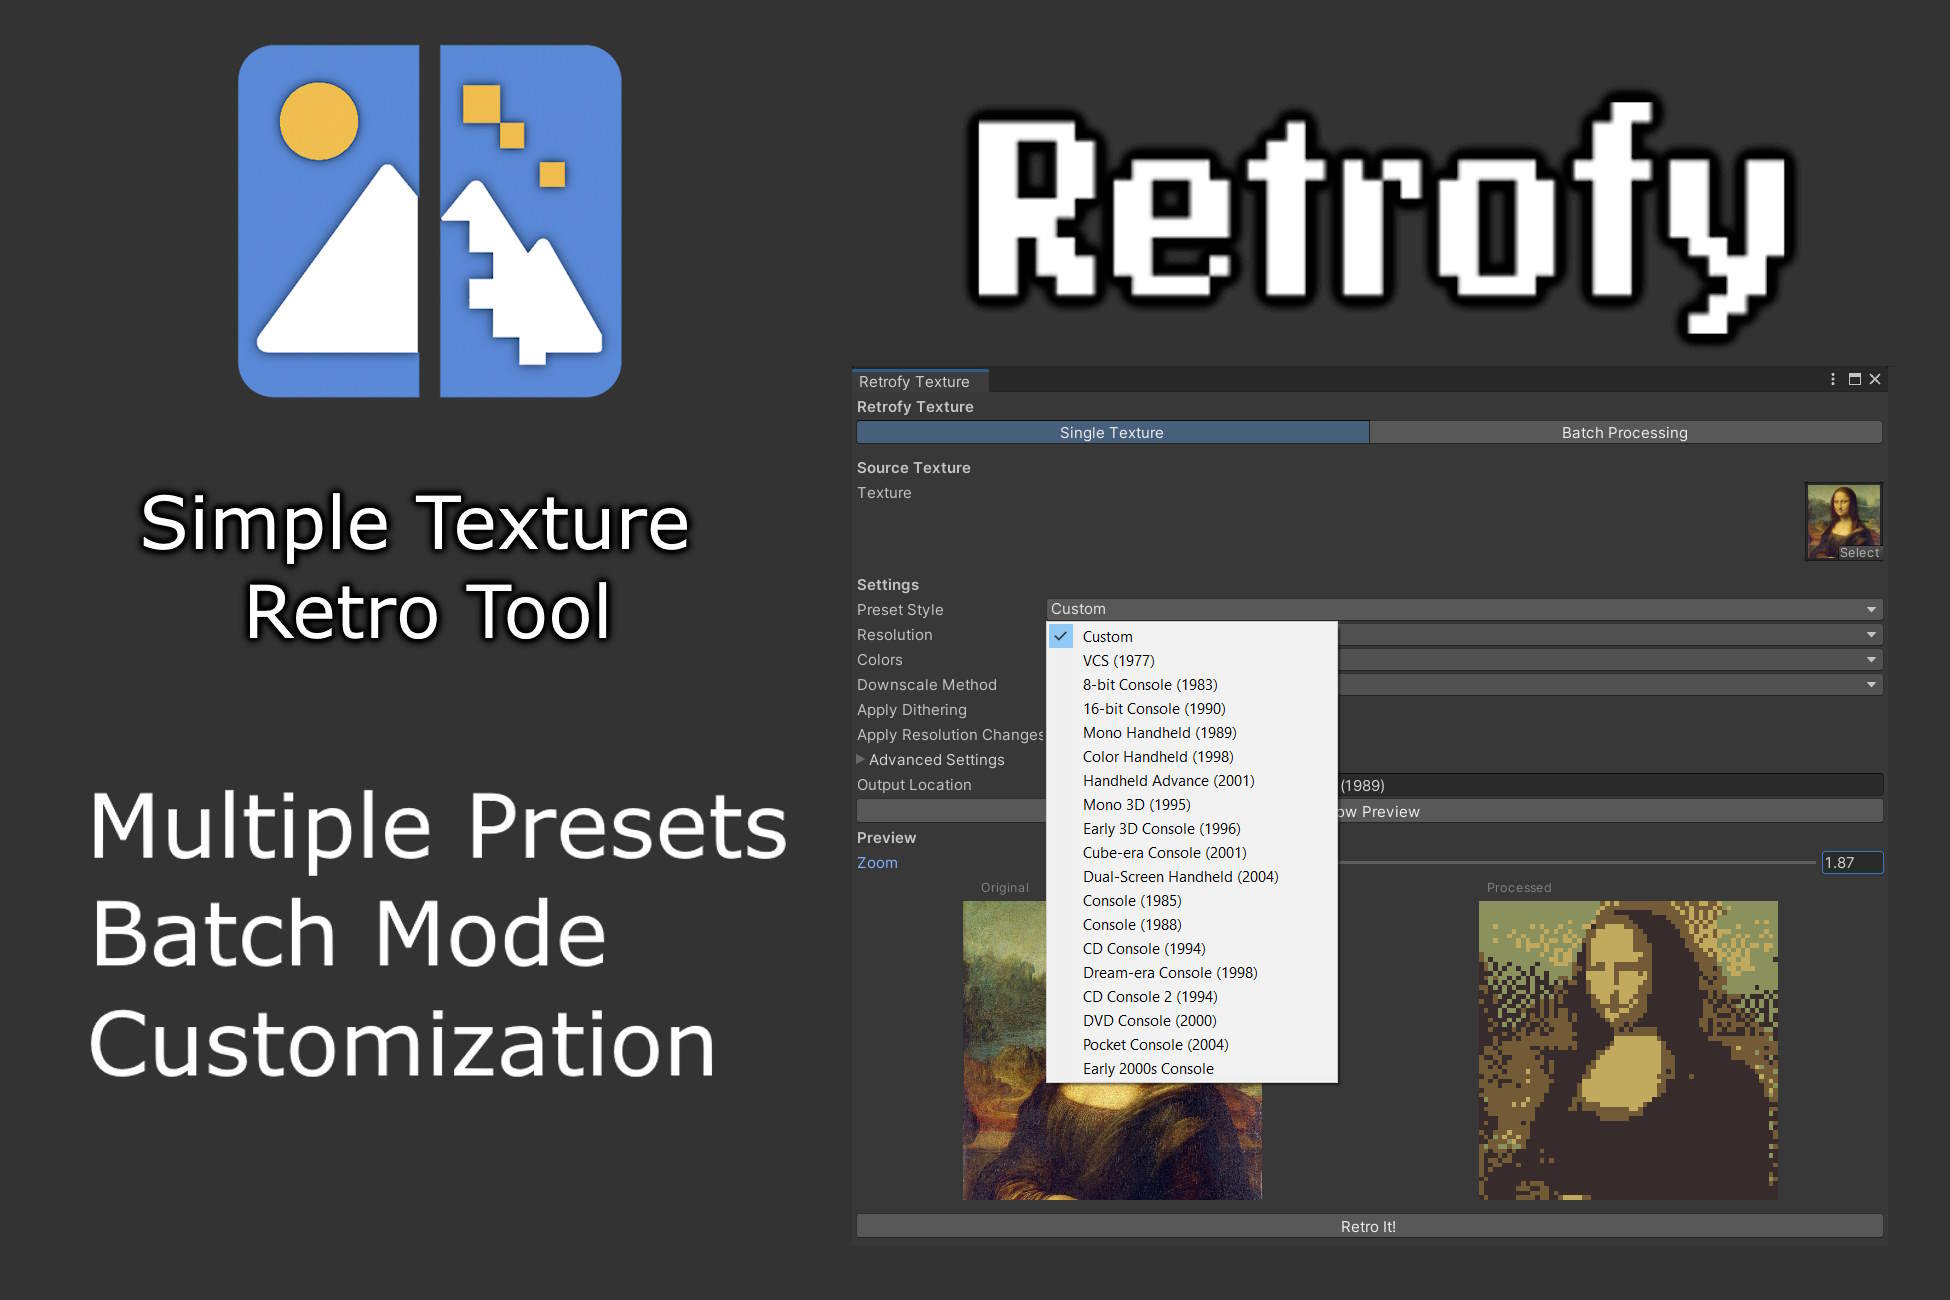Choose the VCS (1977) preset
The height and width of the screenshot is (1300, 1950).
(1117, 660)
